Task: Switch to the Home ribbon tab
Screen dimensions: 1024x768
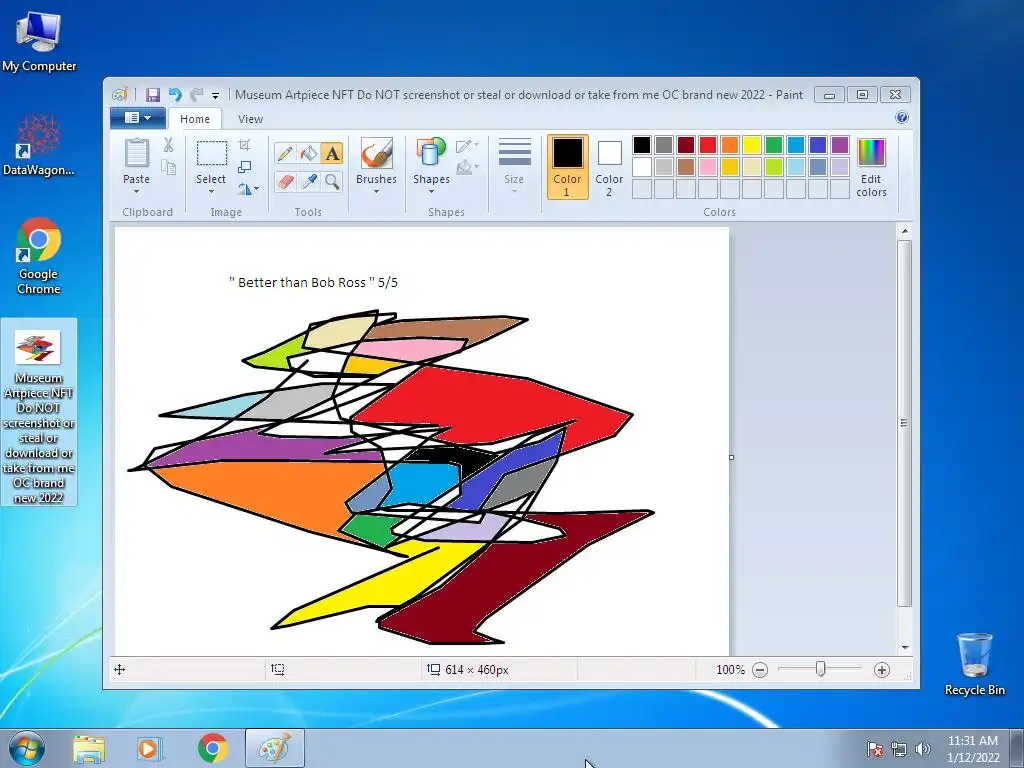Action: (x=195, y=119)
